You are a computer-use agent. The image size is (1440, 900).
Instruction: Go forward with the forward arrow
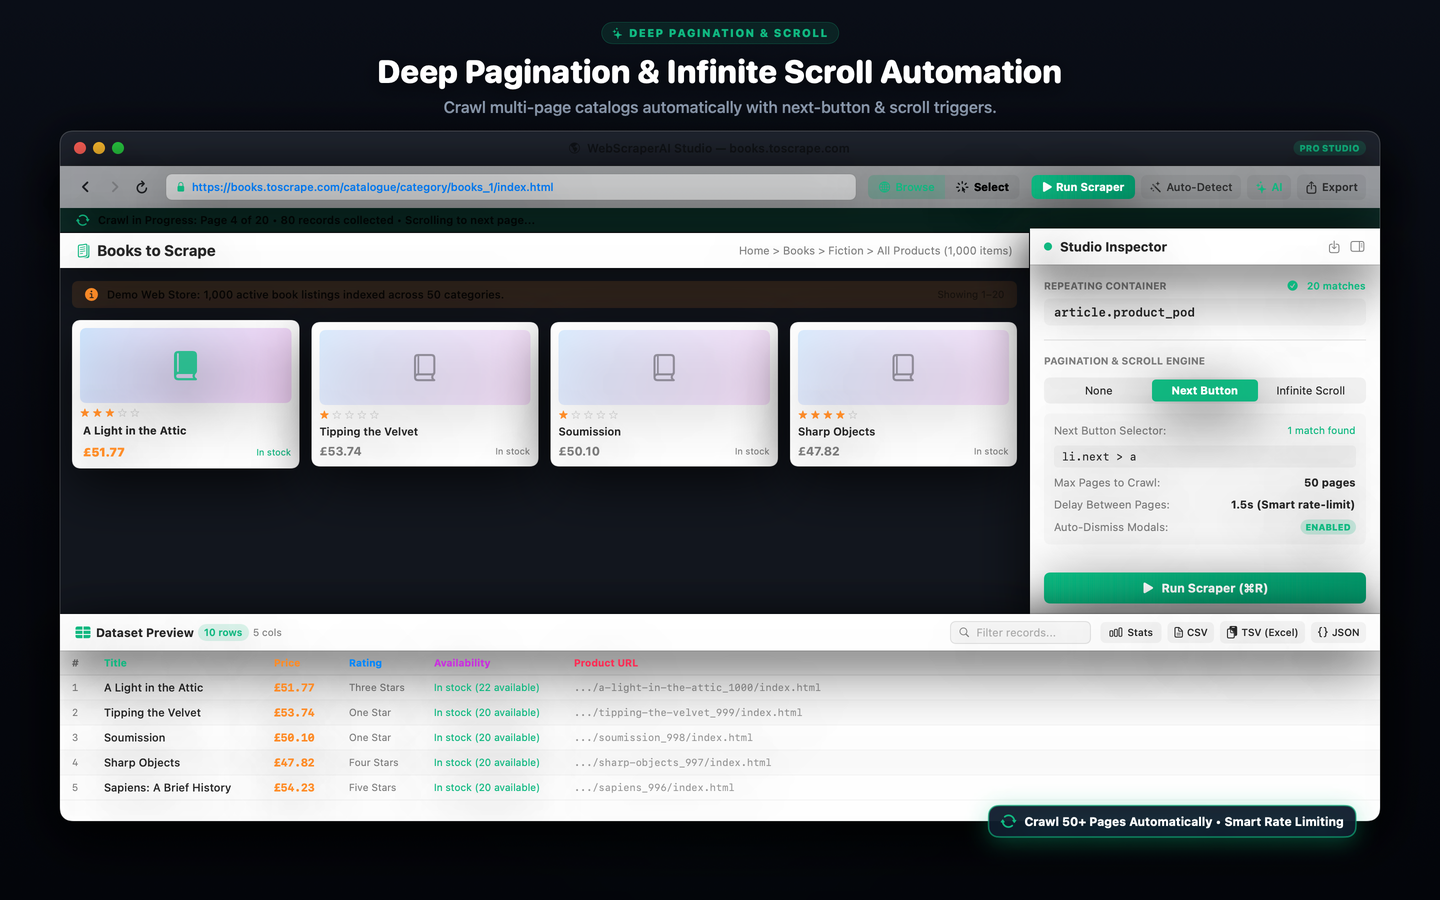114,187
